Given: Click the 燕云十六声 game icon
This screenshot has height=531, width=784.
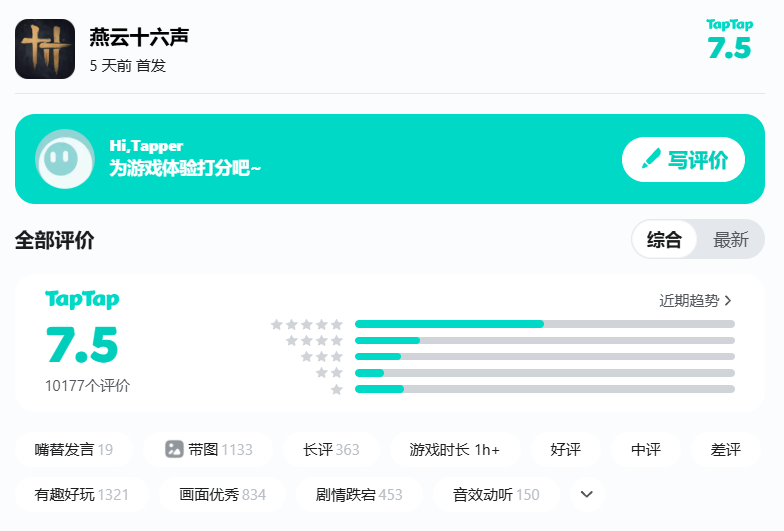Looking at the screenshot, I should 45,49.
